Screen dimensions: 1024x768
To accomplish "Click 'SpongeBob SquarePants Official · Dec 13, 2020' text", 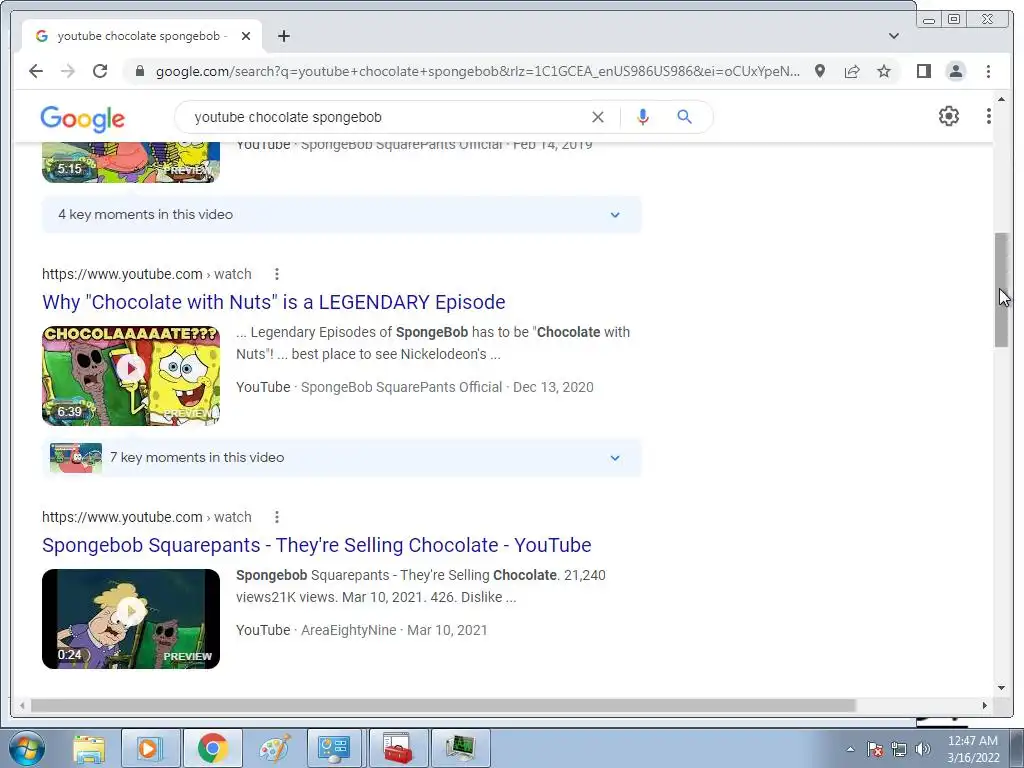I will 447,387.
